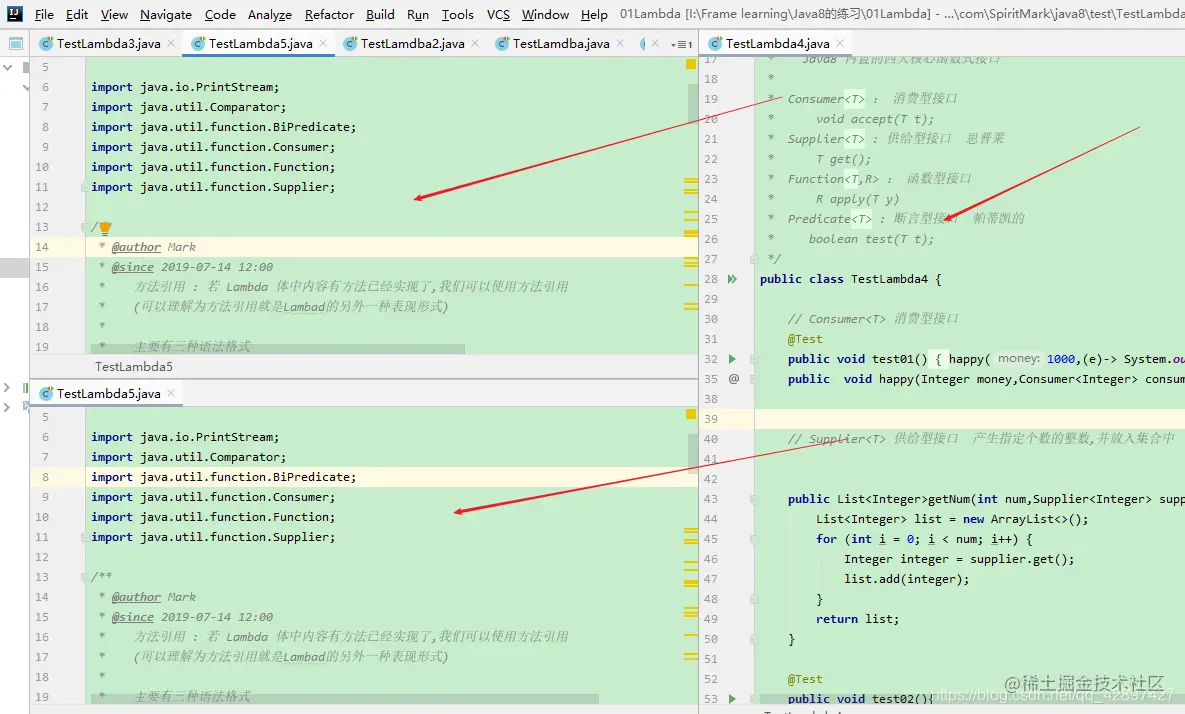This screenshot has height=714, width=1185.
Task: Click the intention lightbulb on line 13
Action: [x=105, y=227]
